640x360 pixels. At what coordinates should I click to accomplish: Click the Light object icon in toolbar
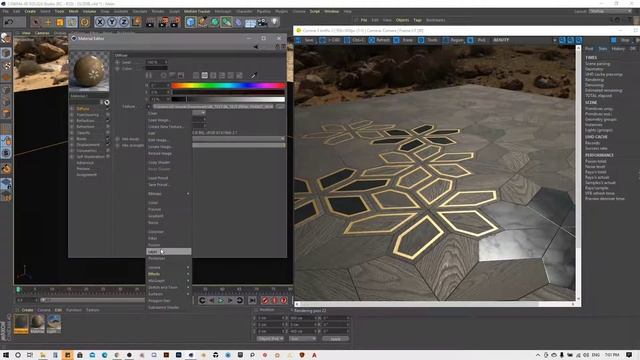point(275,22)
